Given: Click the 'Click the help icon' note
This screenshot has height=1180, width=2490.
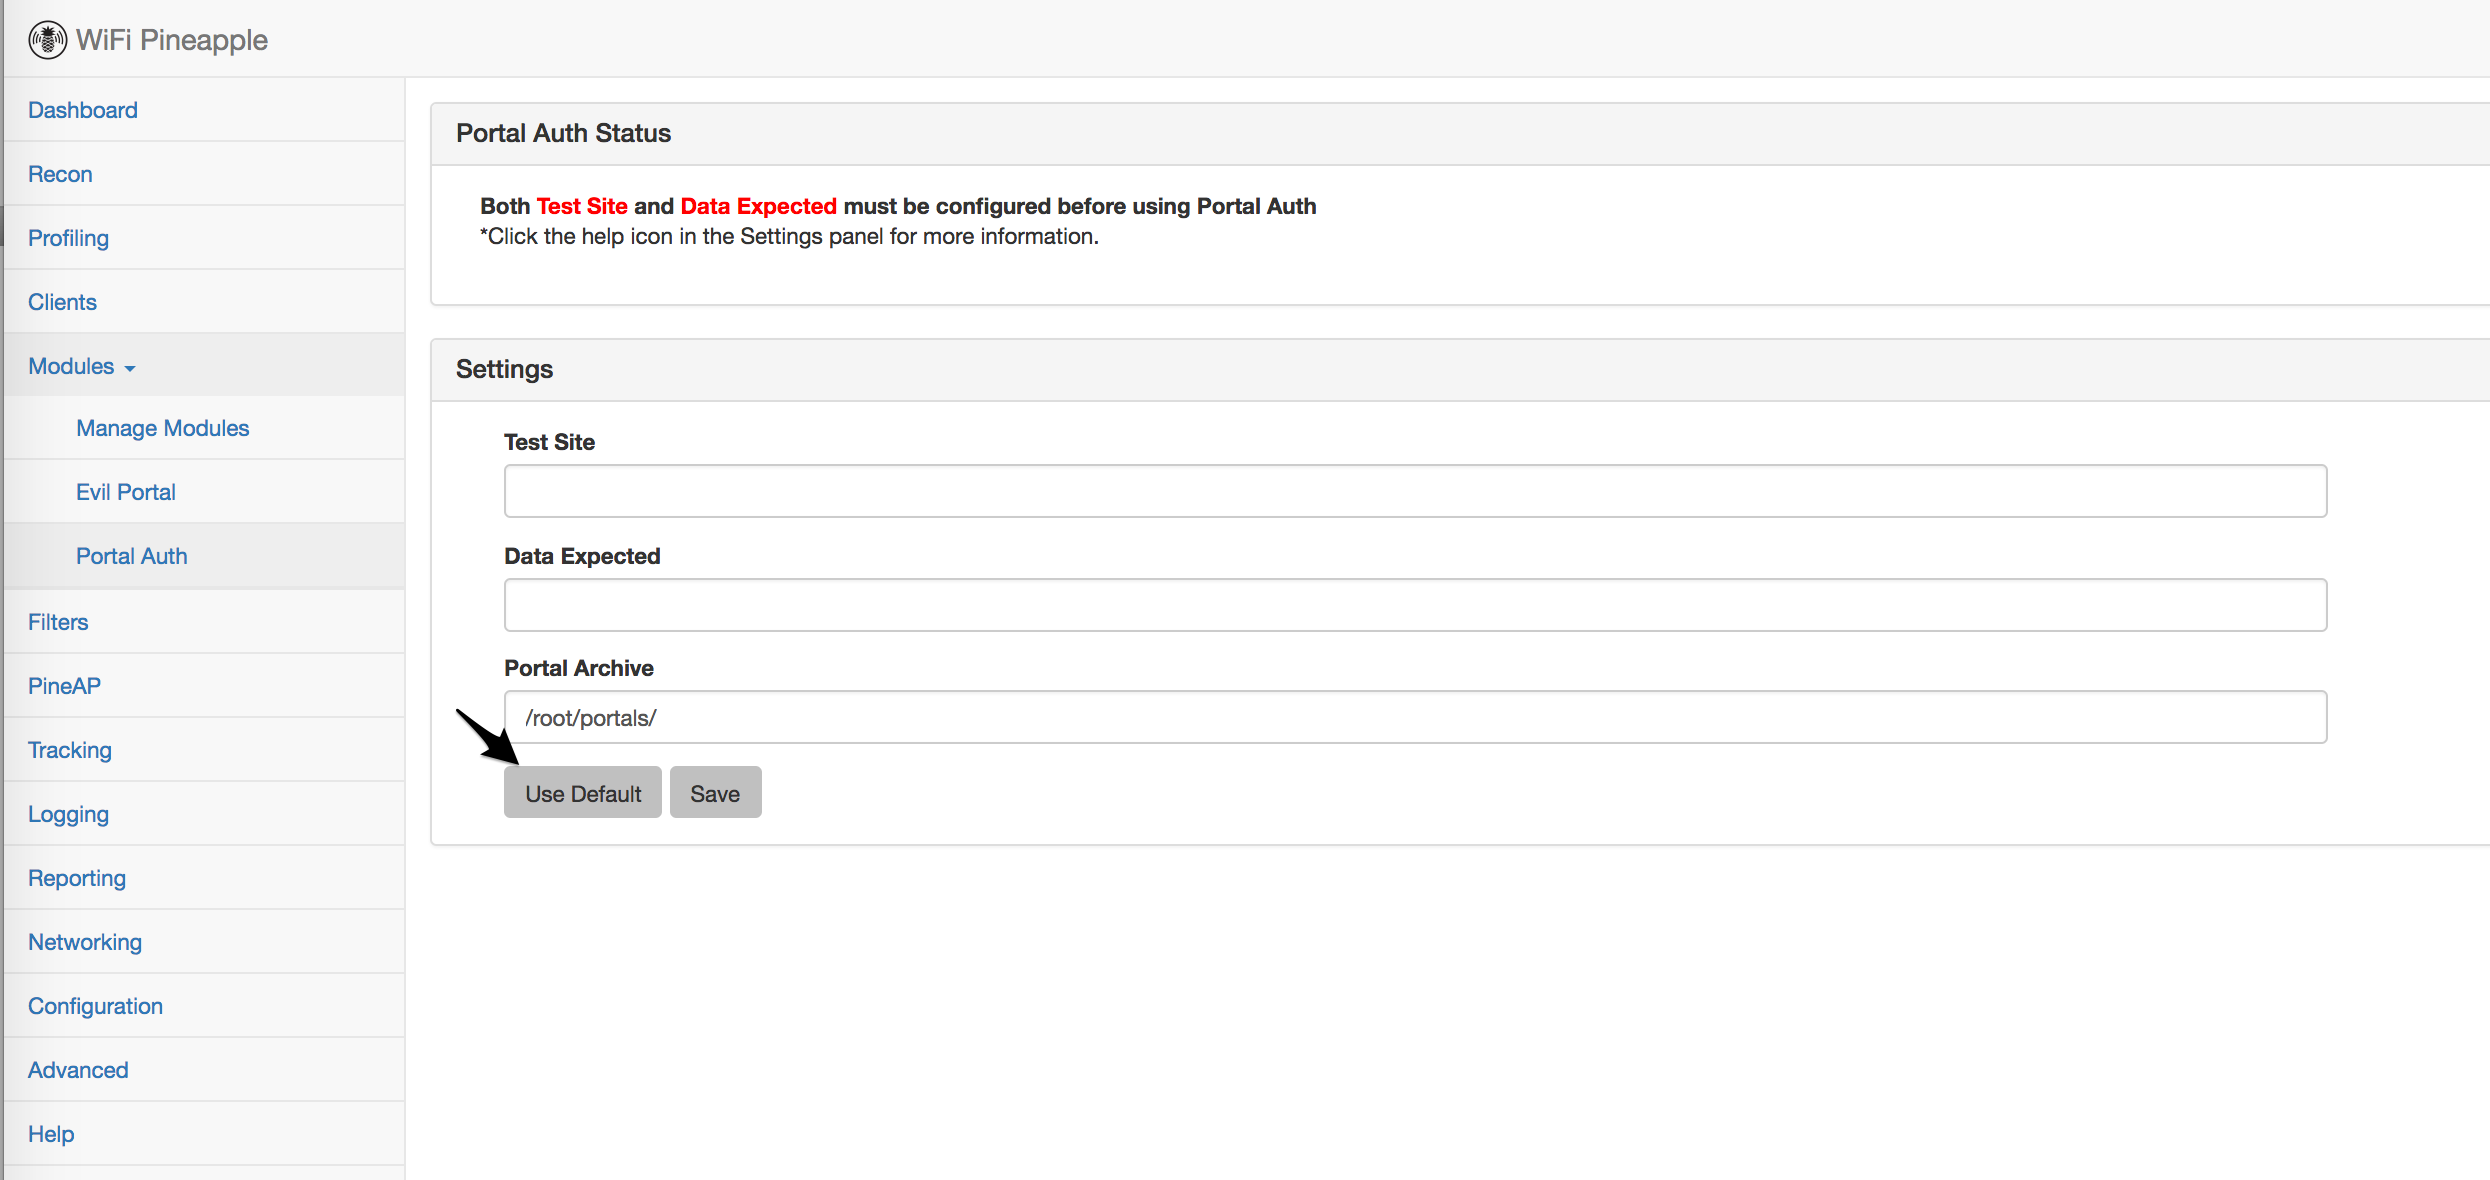Looking at the screenshot, I should click(x=789, y=237).
